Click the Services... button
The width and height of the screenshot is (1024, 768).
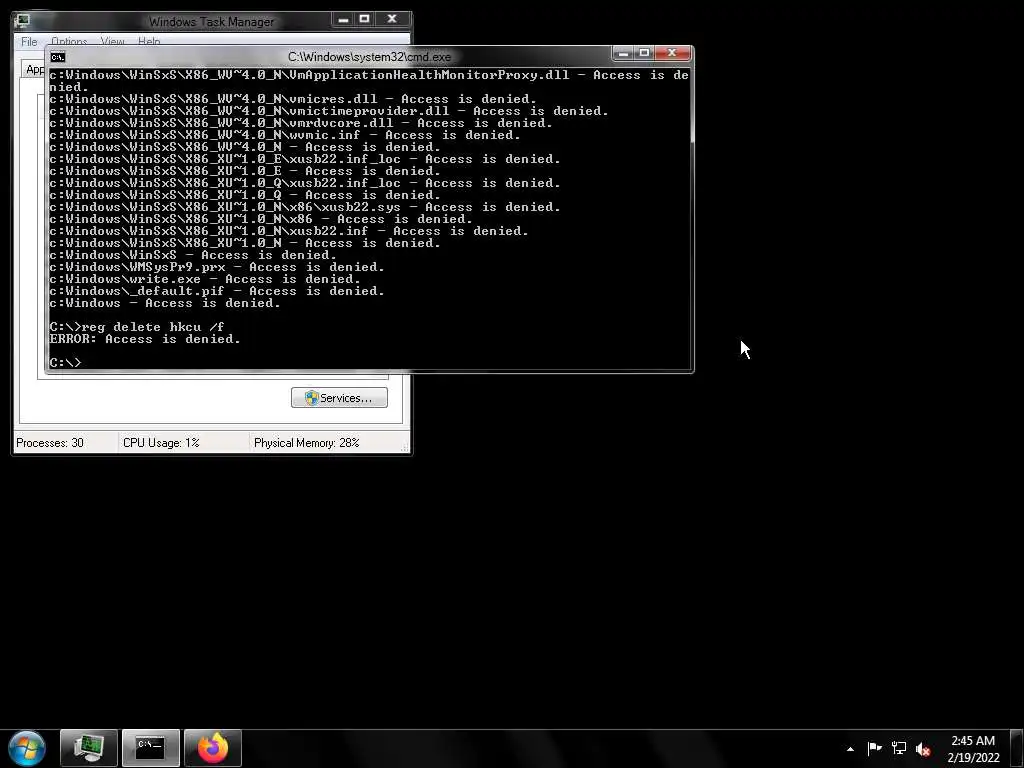tap(339, 398)
